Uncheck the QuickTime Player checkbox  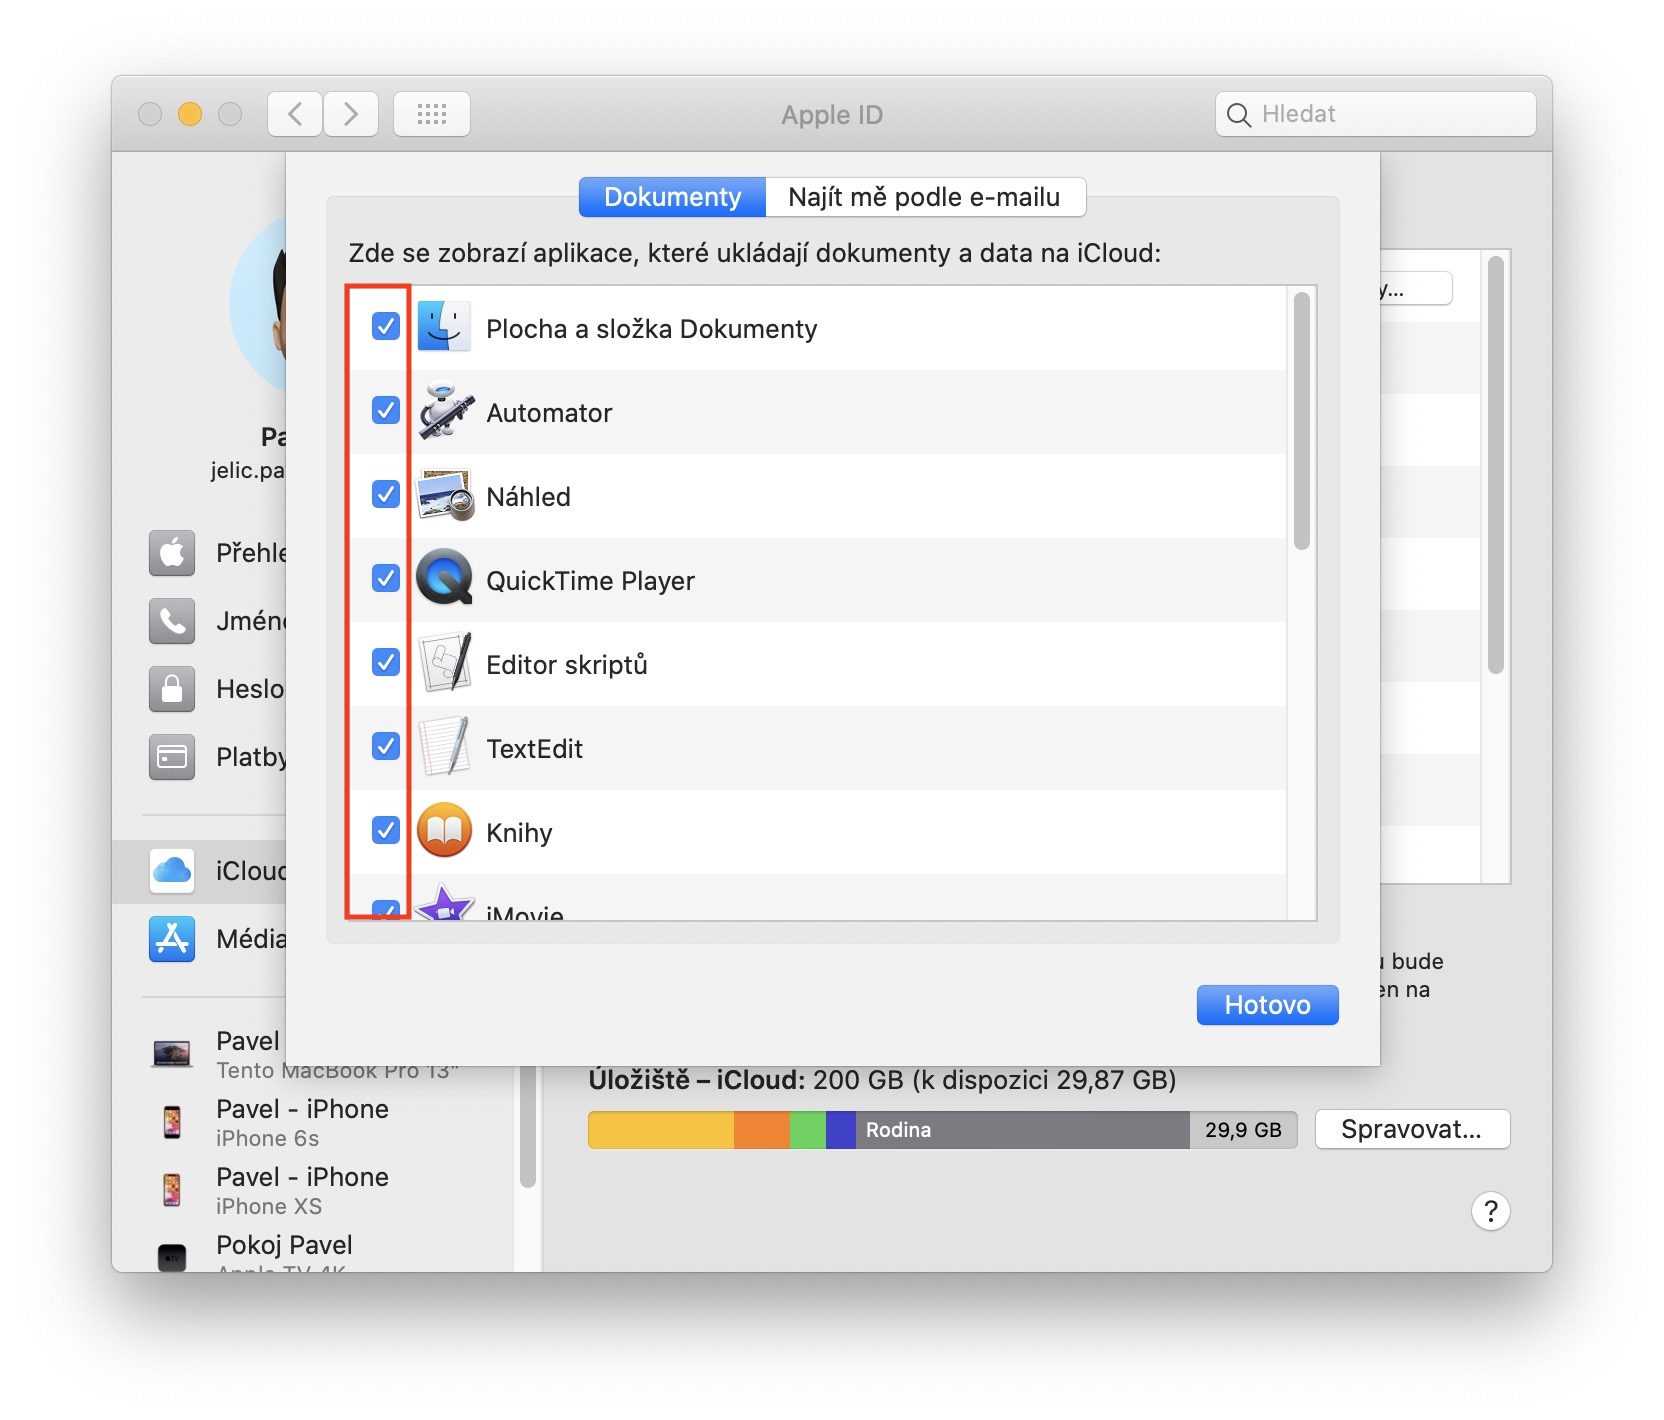(386, 578)
